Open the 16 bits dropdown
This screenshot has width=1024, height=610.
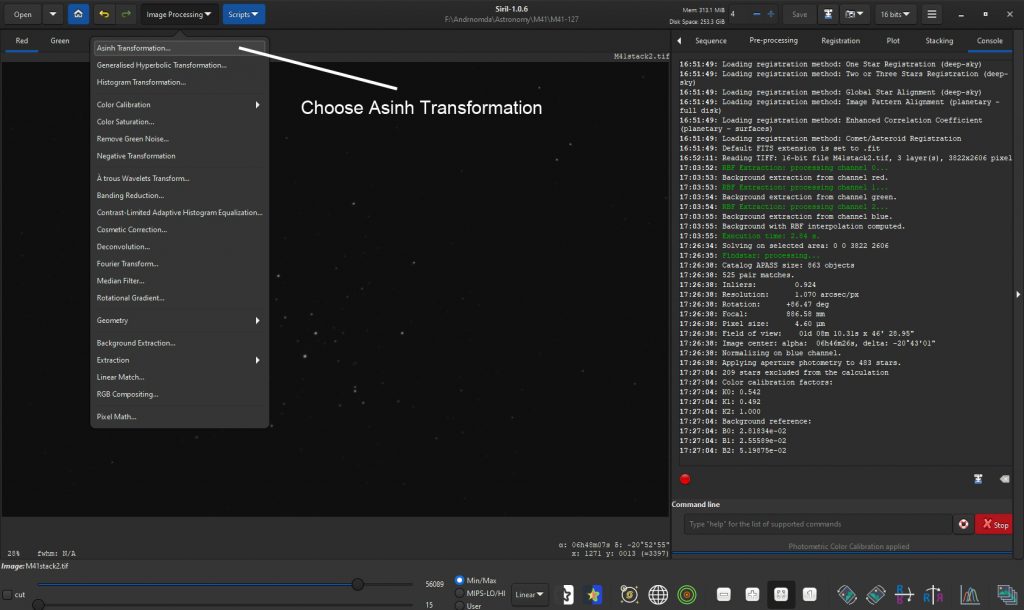coord(895,14)
